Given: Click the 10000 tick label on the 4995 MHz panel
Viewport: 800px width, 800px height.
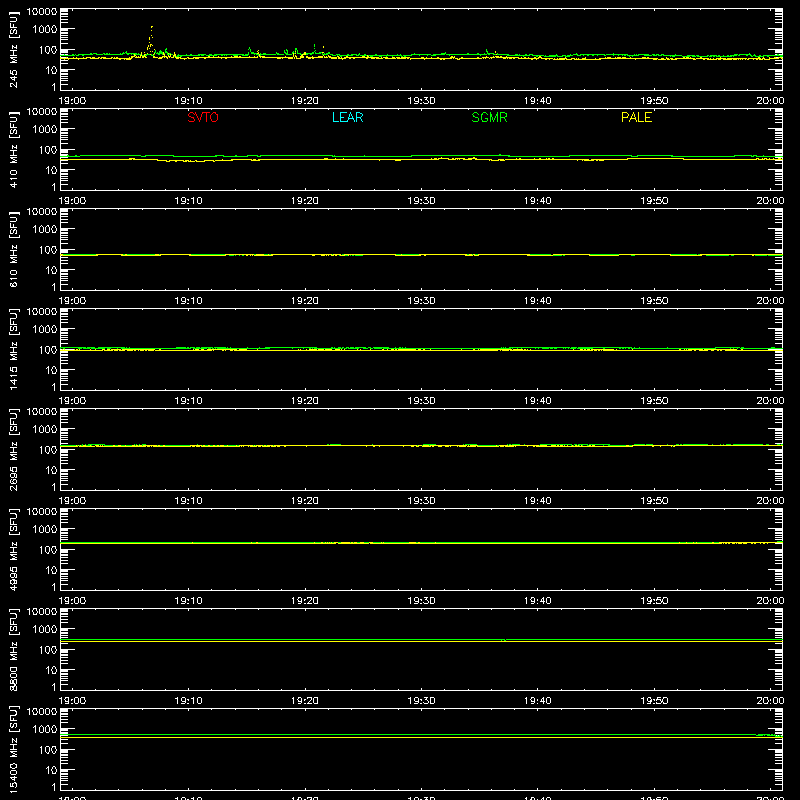Looking at the screenshot, I should click(42, 512).
